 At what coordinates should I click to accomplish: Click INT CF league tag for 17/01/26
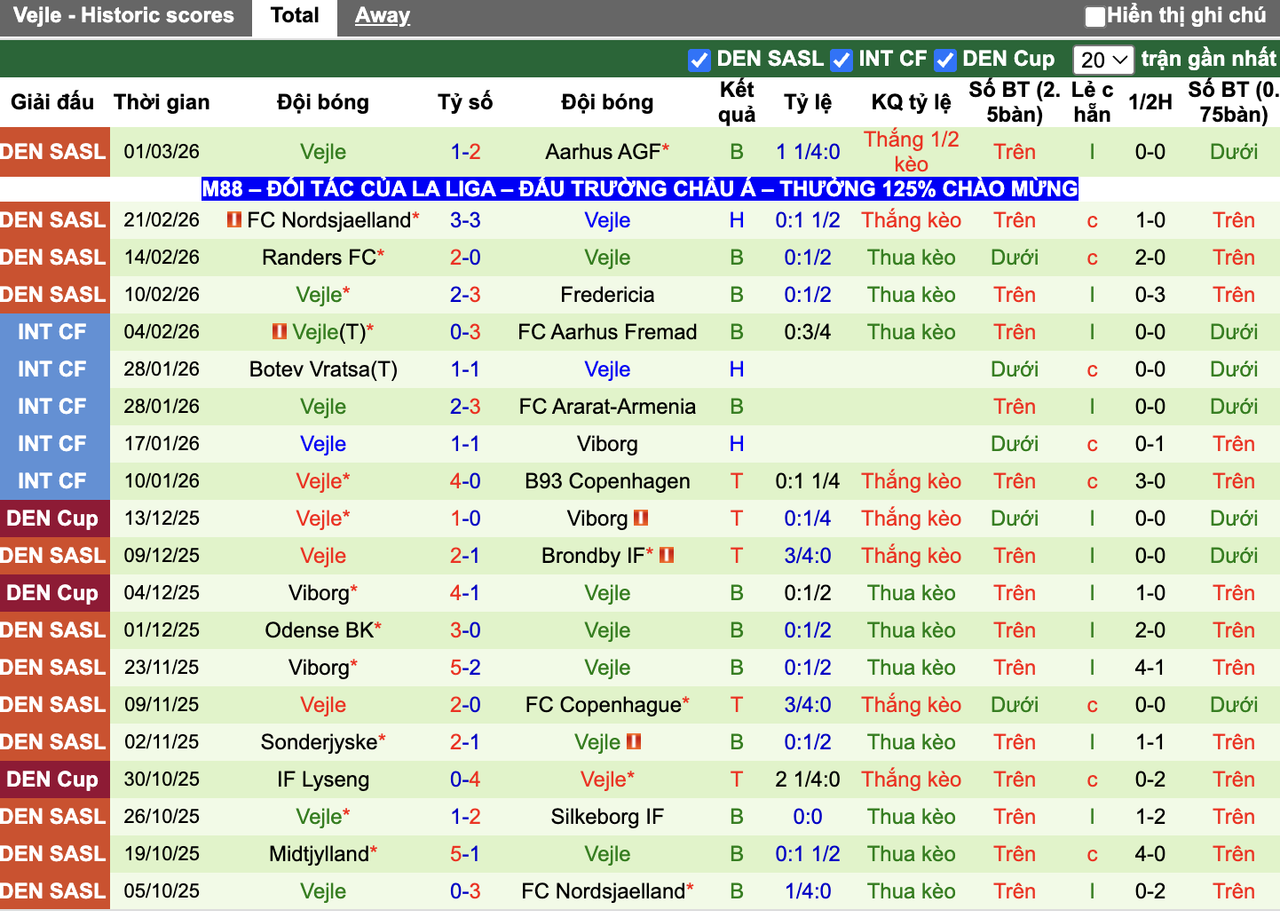[x=54, y=444]
